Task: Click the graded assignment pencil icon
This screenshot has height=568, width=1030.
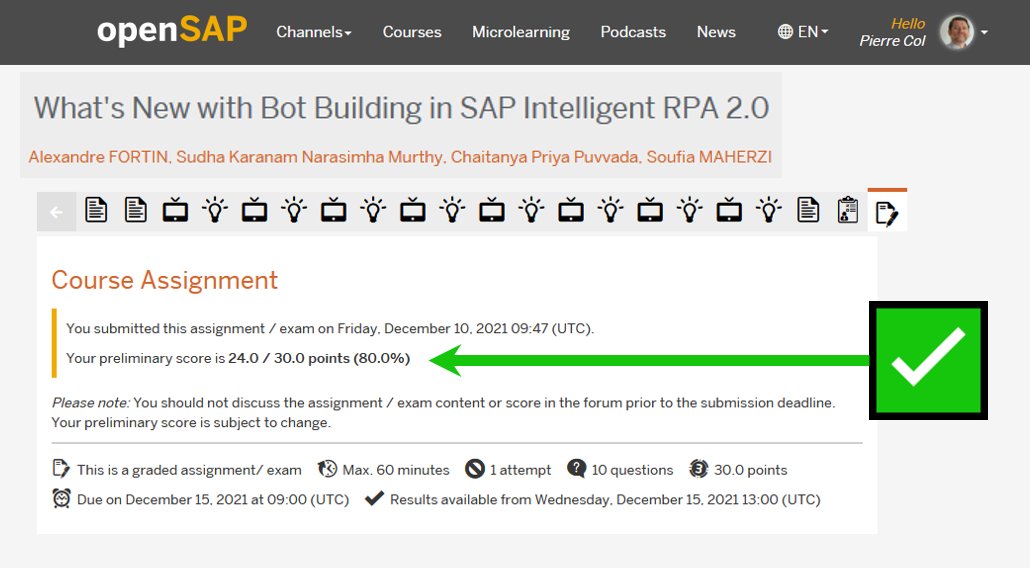Action: (61, 469)
